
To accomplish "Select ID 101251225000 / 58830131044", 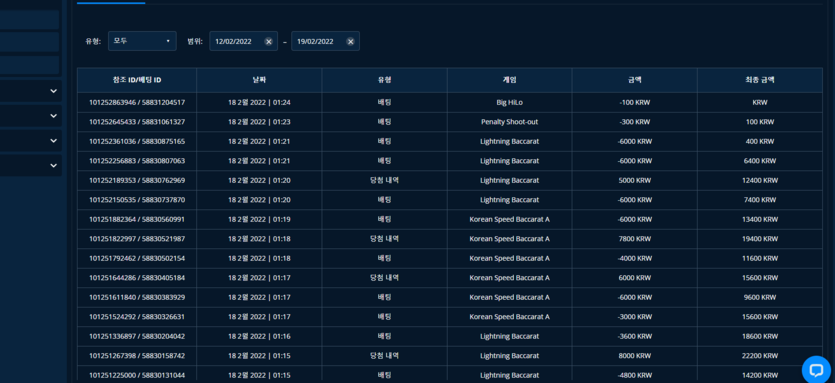I will coord(137,375).
